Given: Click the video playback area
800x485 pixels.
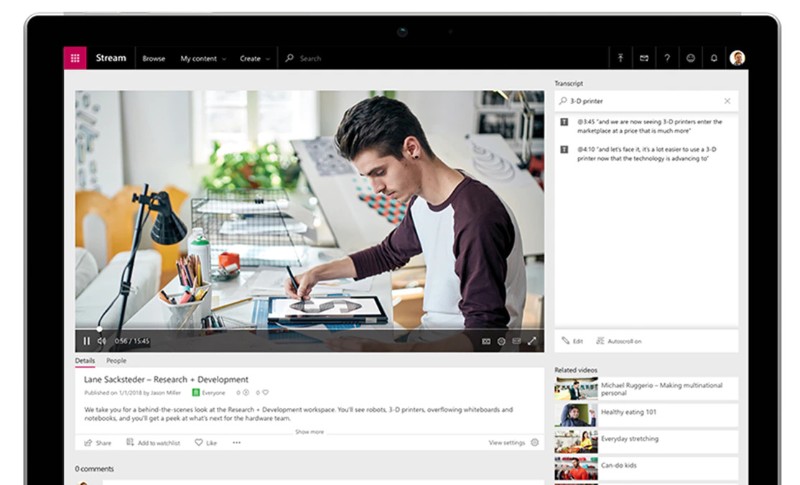Looking at the screenshot, I should pos(310,209).
